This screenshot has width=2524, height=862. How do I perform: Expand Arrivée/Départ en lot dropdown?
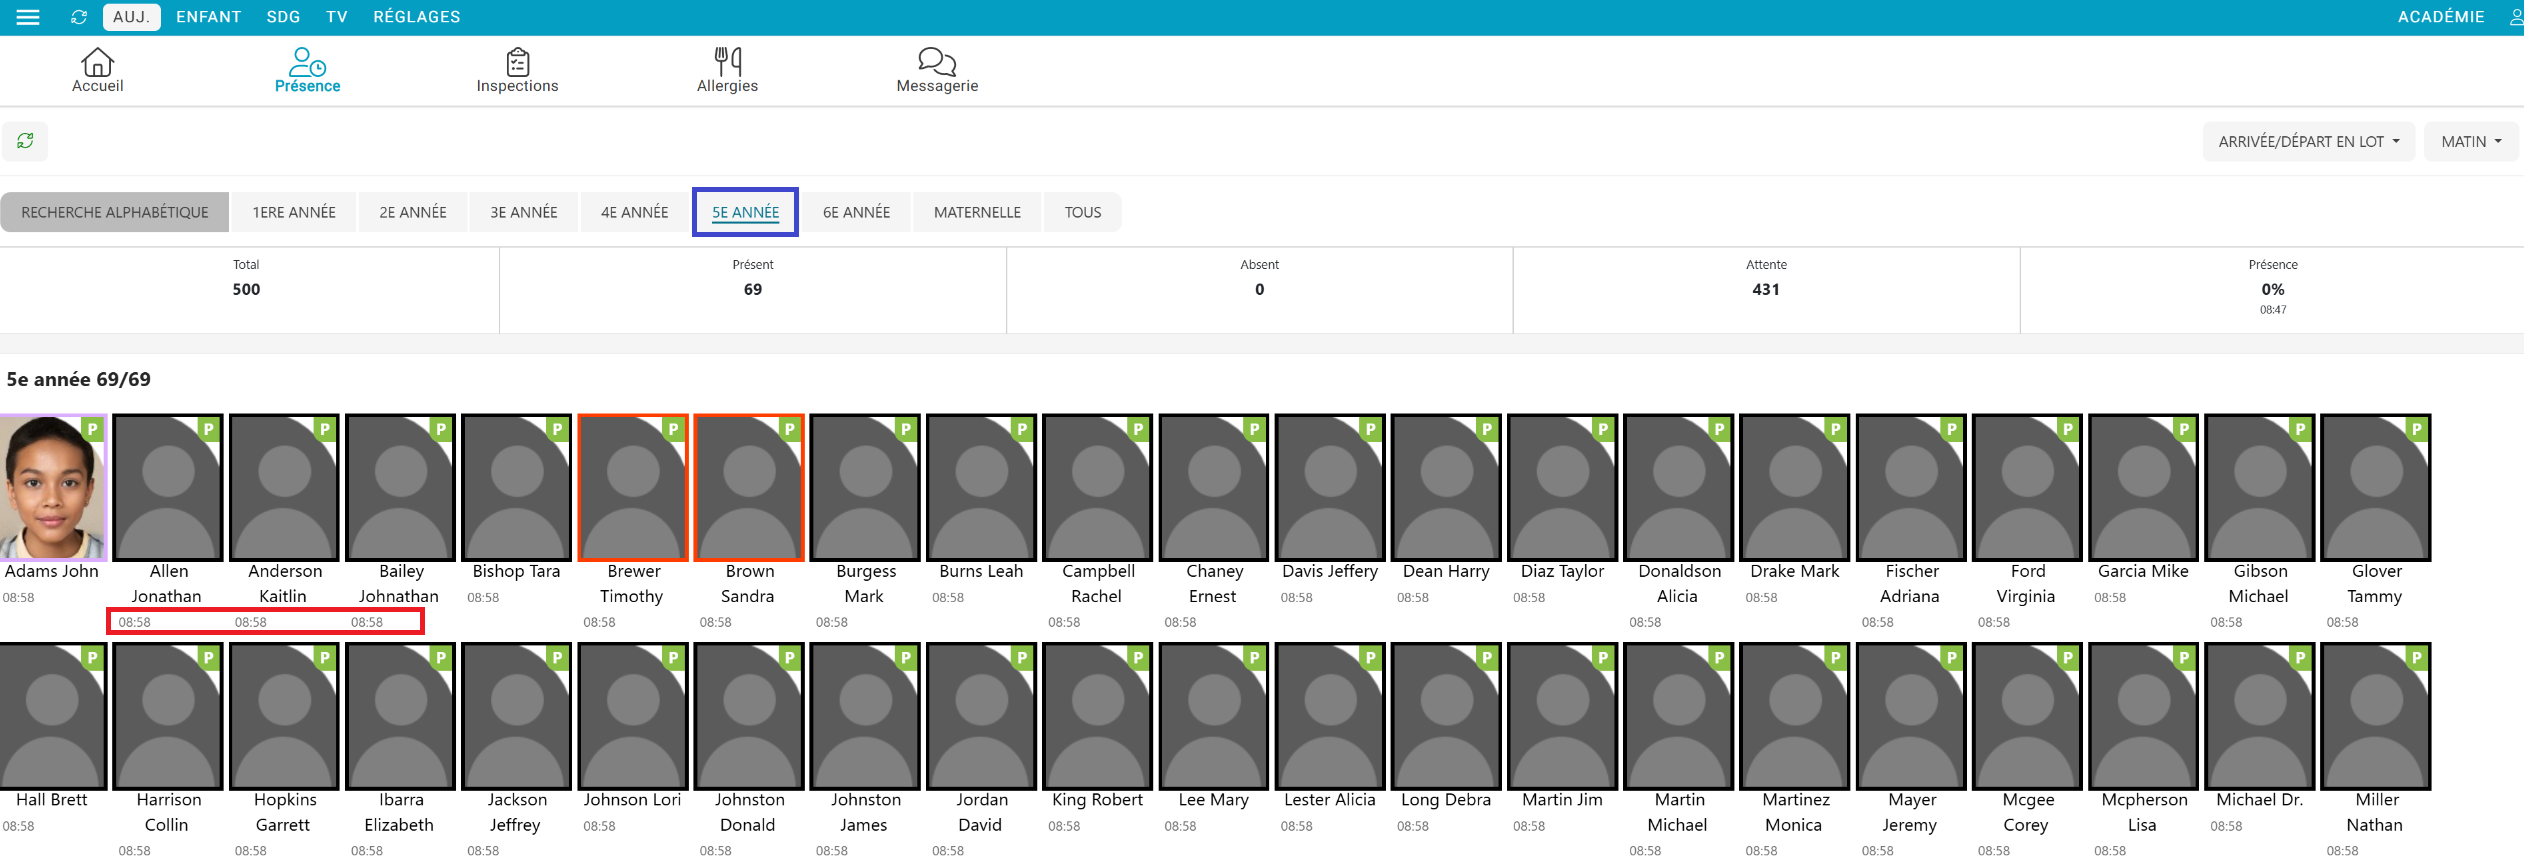2308,142
